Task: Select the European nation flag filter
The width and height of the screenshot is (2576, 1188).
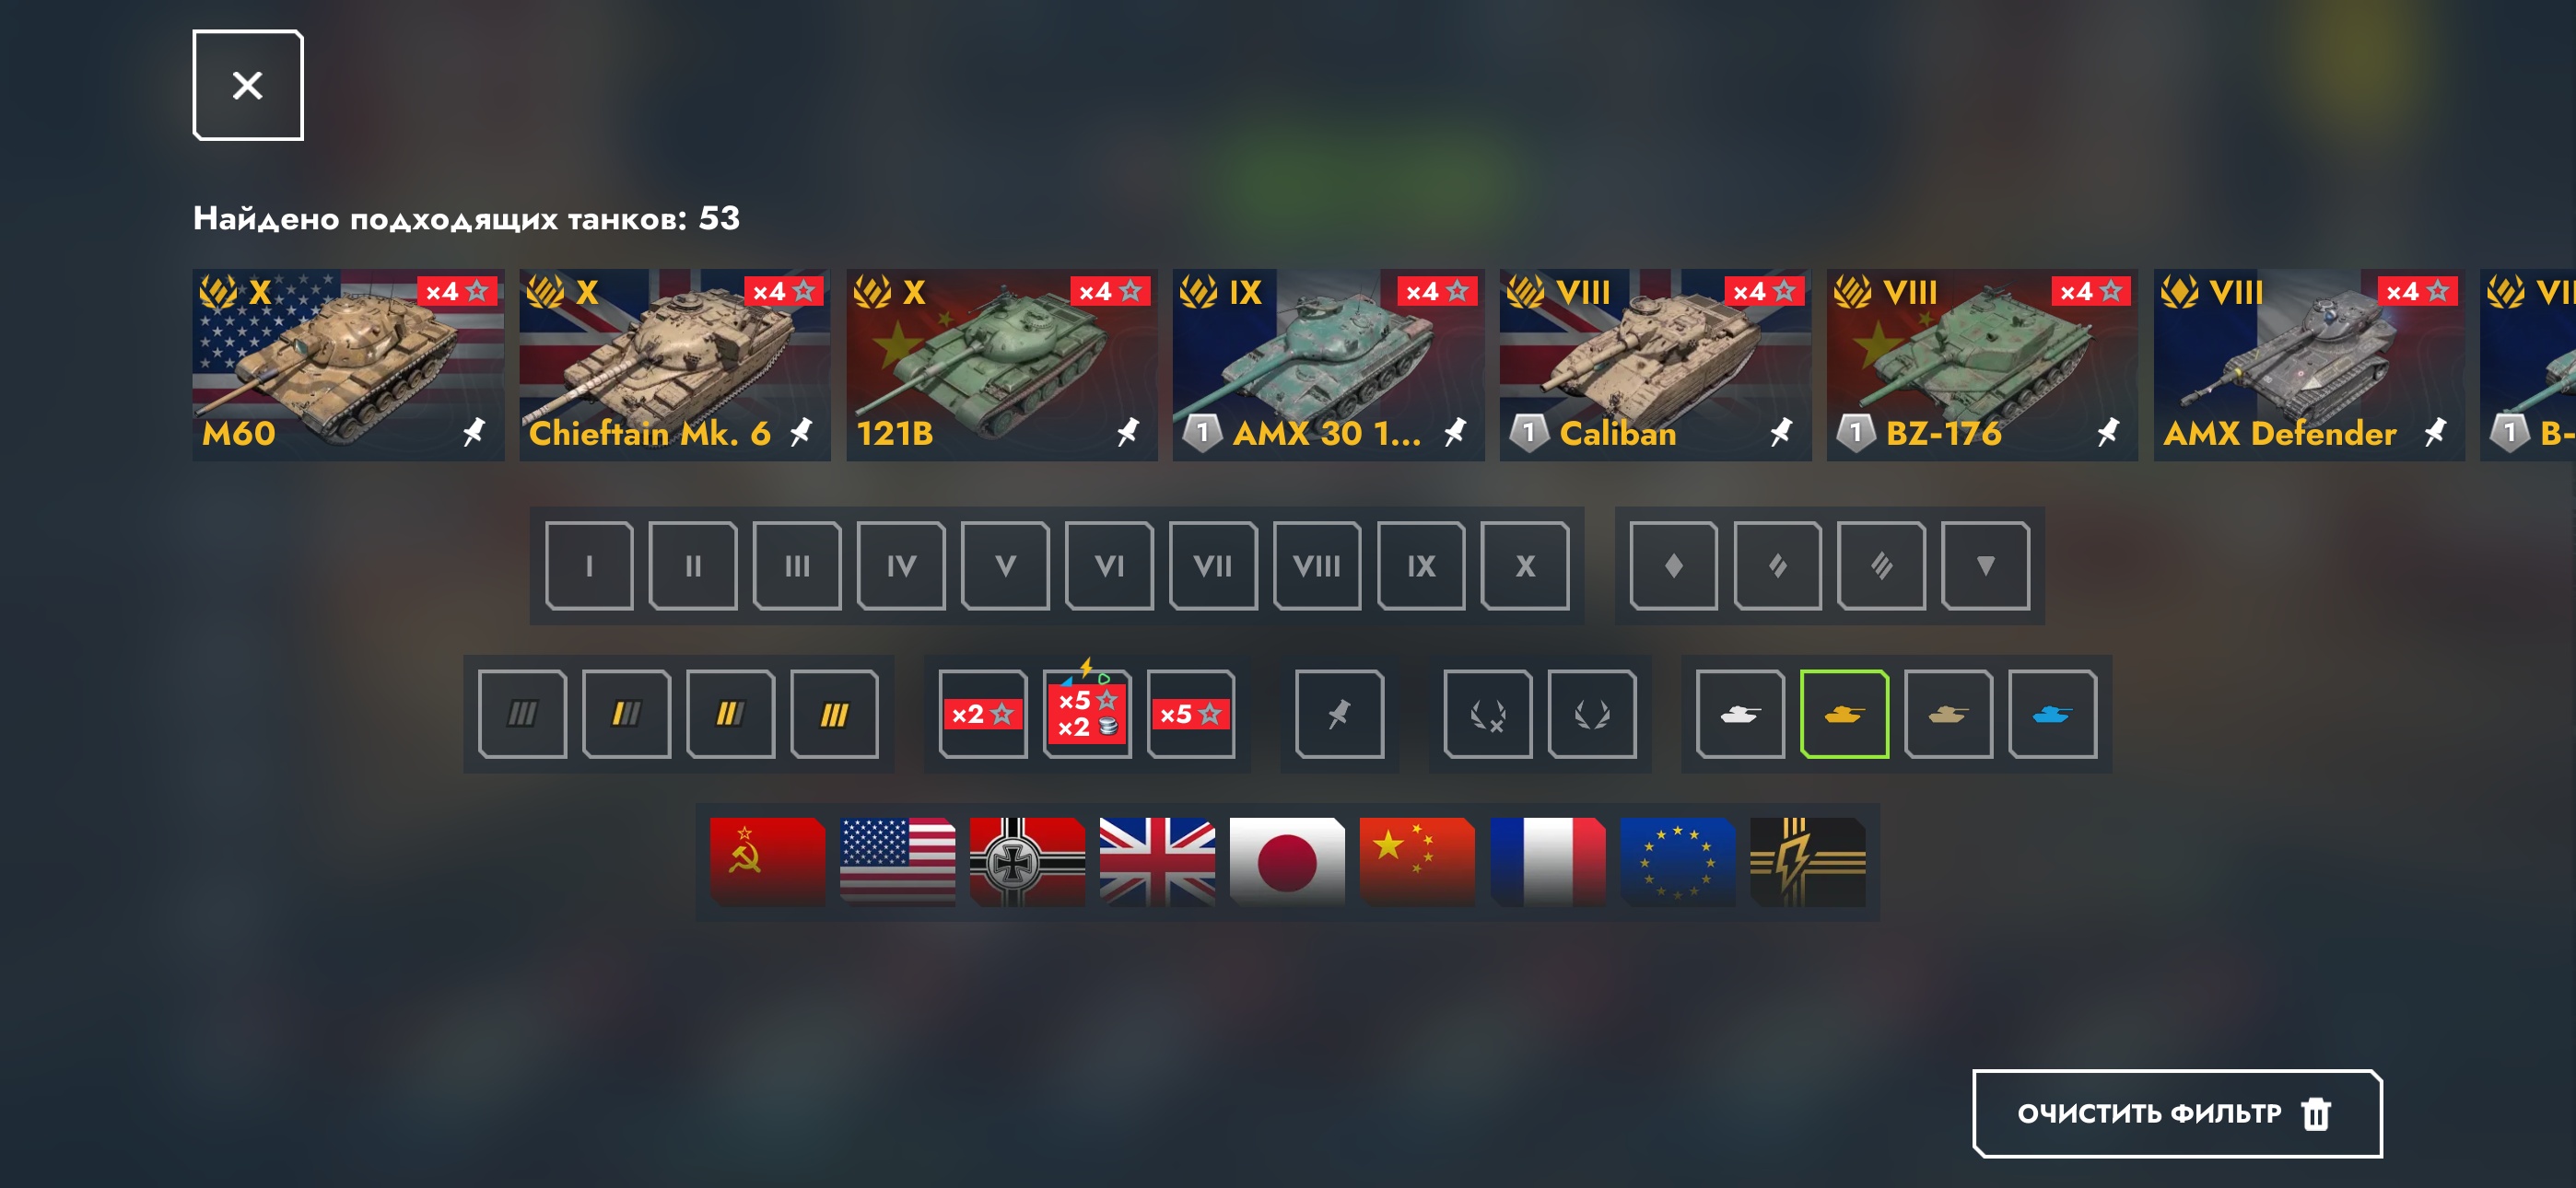Action: [x=1677, y=861]
